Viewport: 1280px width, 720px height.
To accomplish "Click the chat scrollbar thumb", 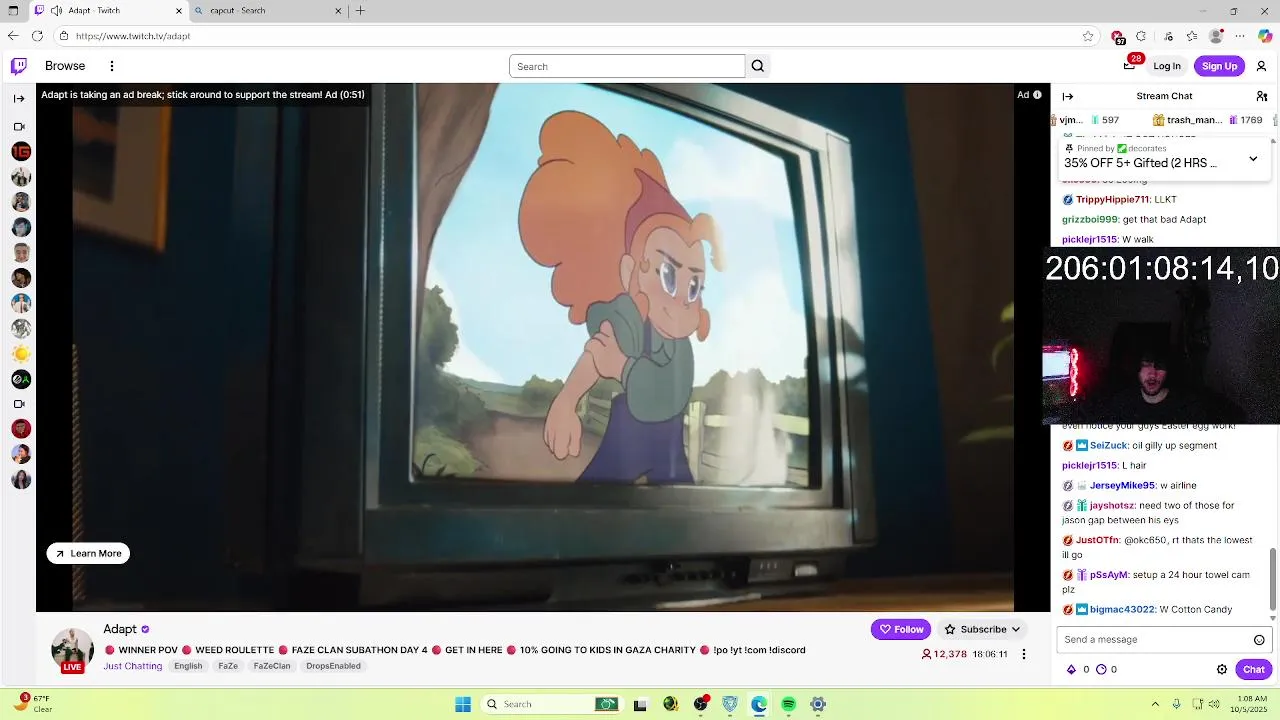I will [1274, 578].
